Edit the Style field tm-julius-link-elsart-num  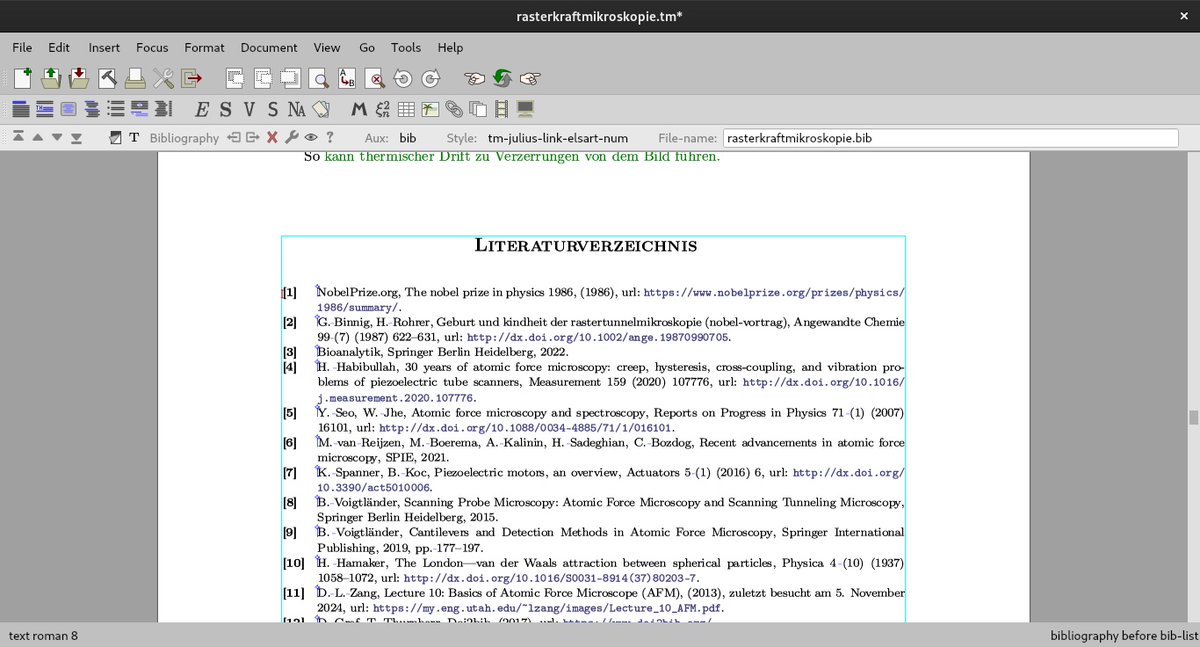click(558, 138)
